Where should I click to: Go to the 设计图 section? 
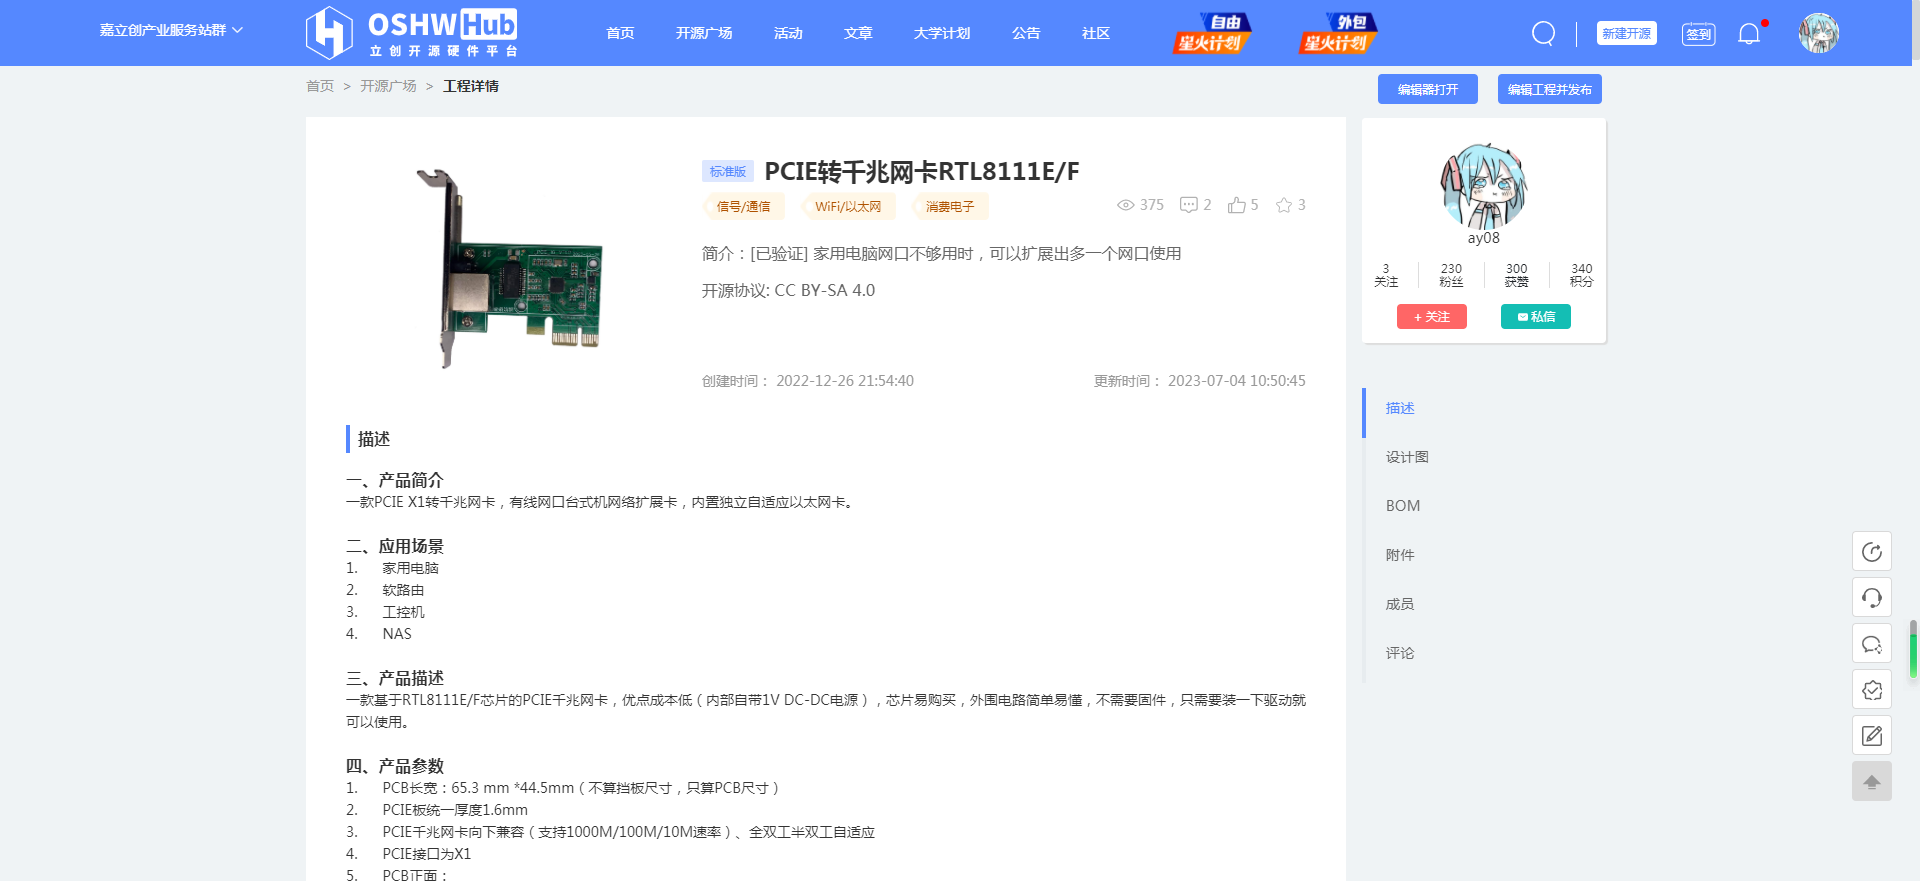[x=1406, y=457]
